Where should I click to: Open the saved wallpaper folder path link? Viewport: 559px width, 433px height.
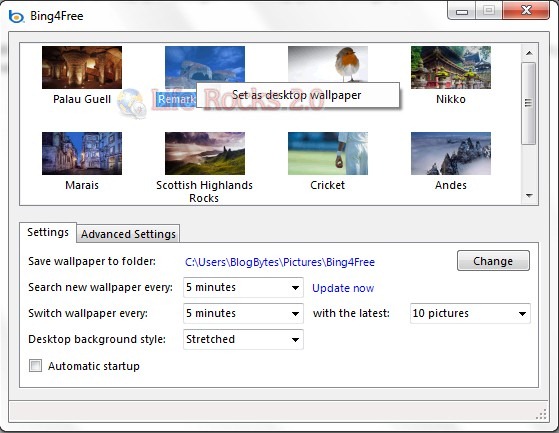[280, 262]
